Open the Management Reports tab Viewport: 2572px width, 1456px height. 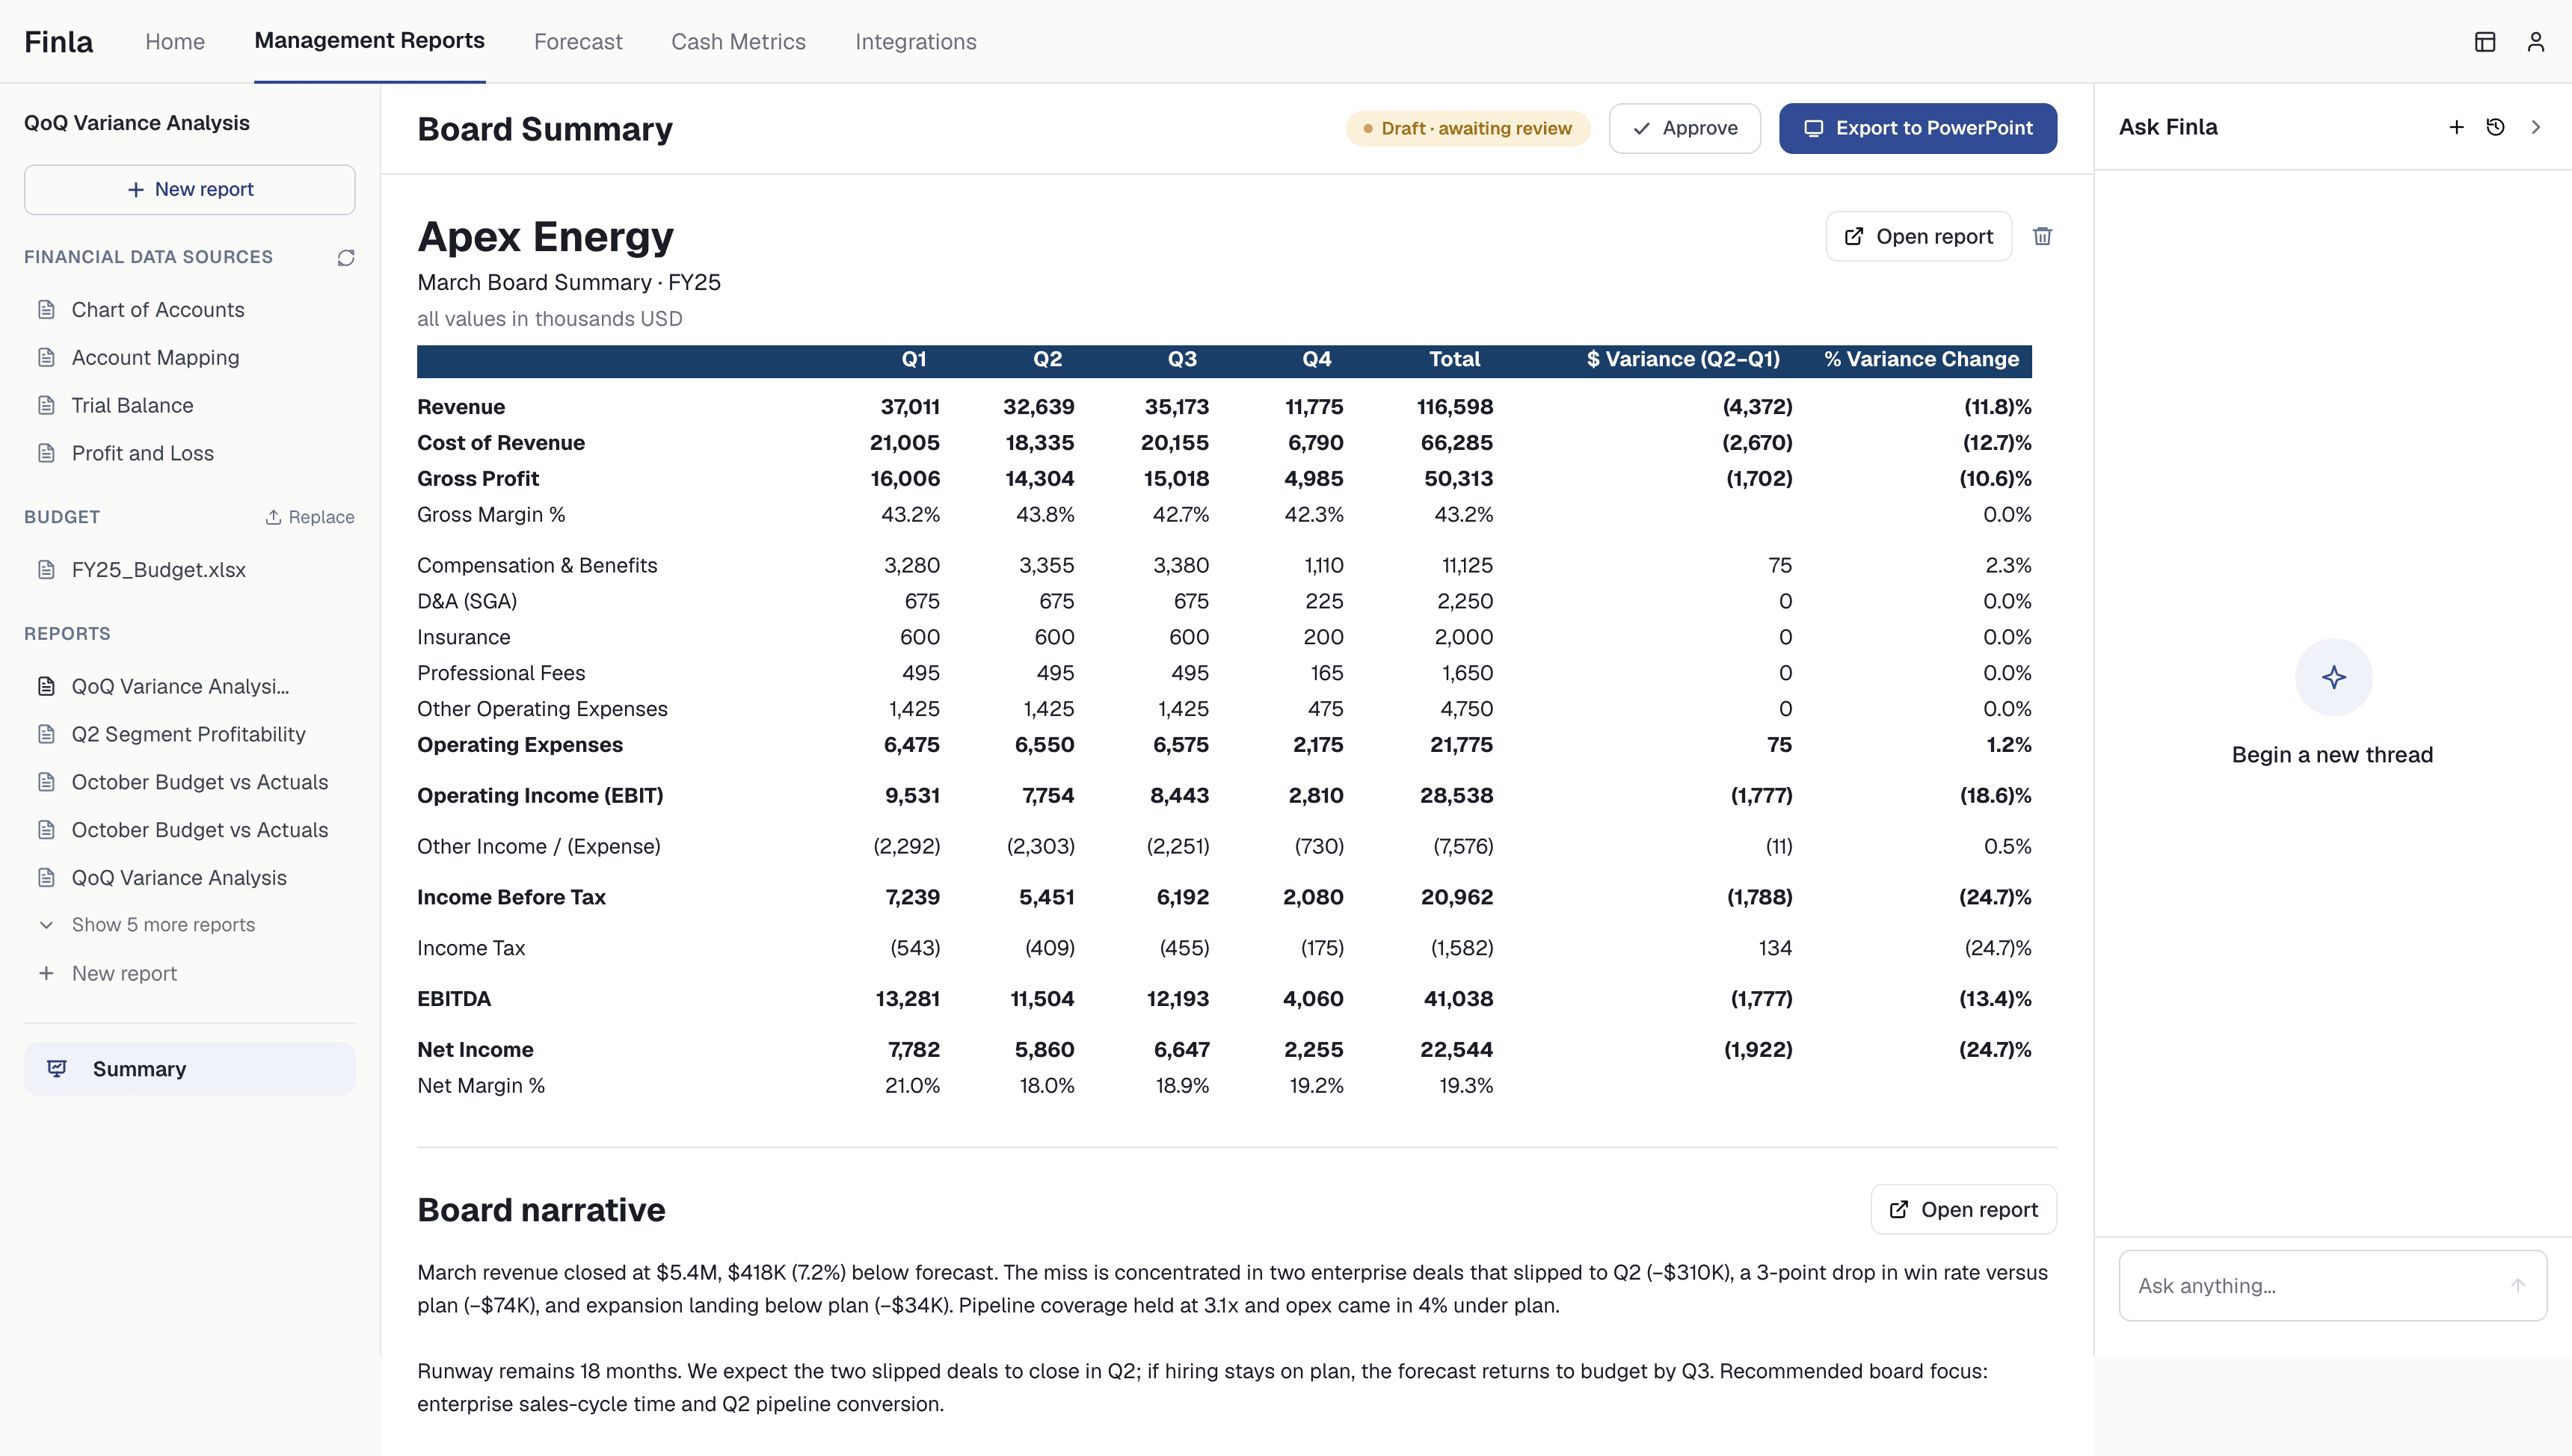[369, 41]
